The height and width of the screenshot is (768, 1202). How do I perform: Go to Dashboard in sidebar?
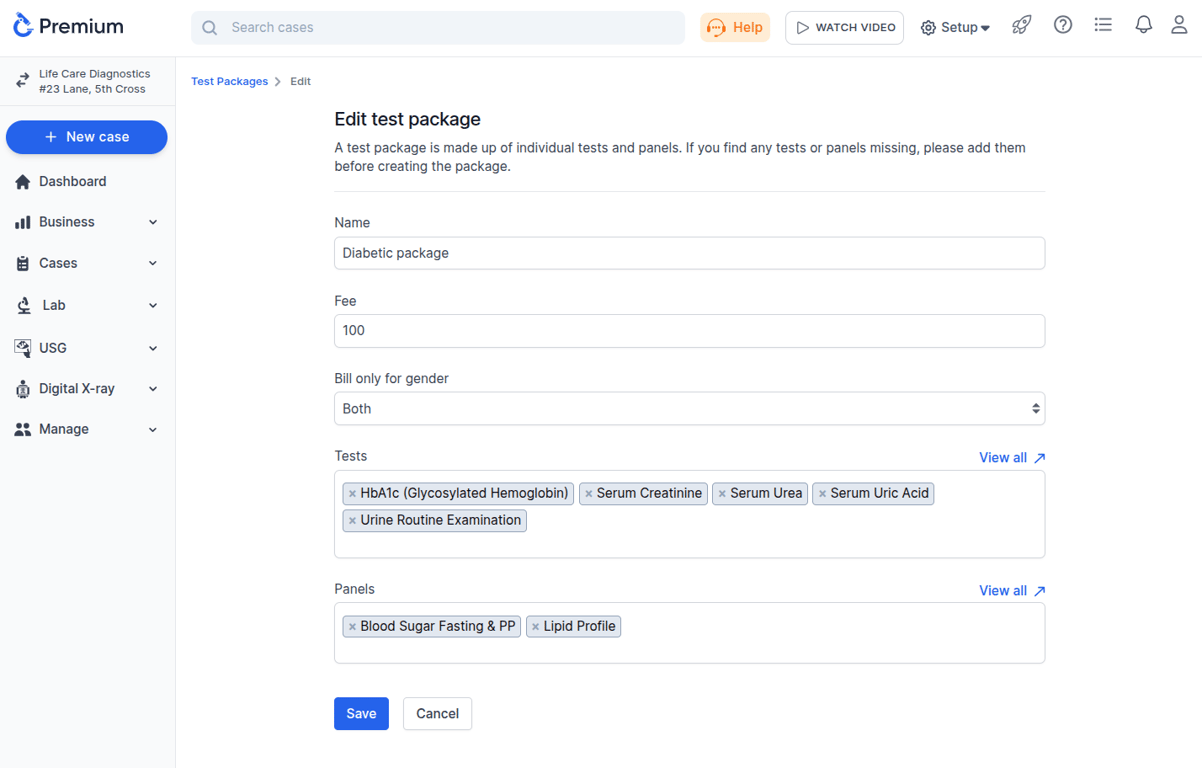[x=72, y=181]
